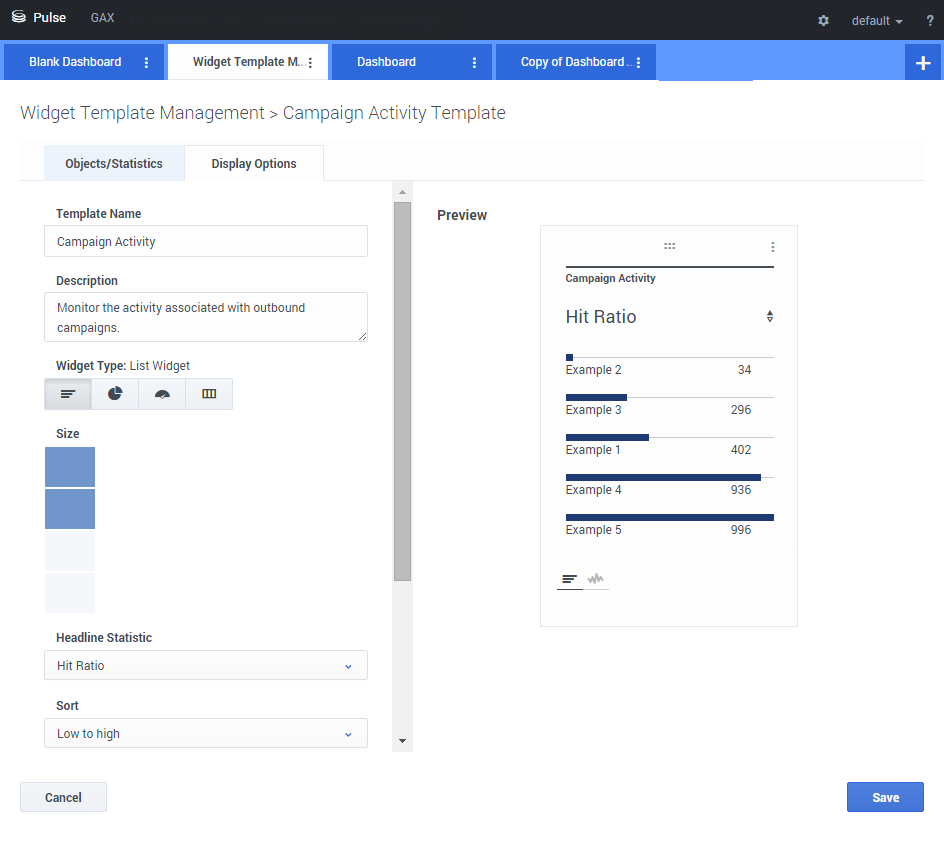Expand the Headline Statistic dropdown
The image size is (944, 842).
coord(206,666)
